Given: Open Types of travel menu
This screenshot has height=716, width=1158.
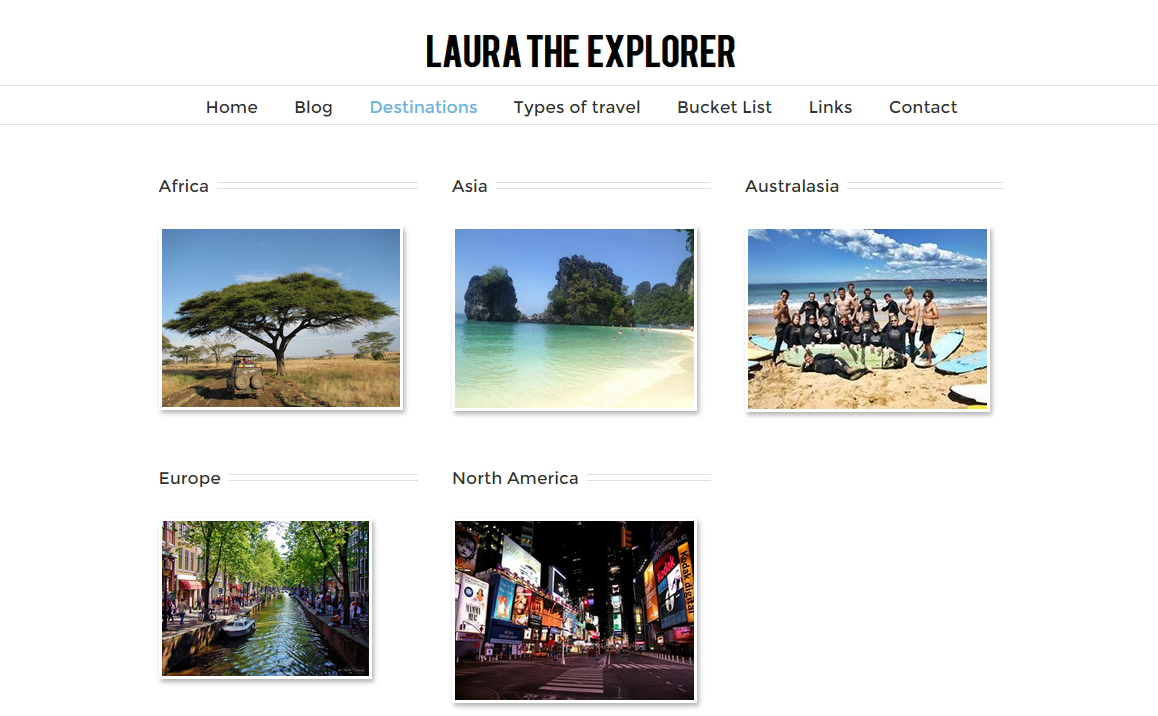Looking at the screenshot, I should click(x=577, y=107).
